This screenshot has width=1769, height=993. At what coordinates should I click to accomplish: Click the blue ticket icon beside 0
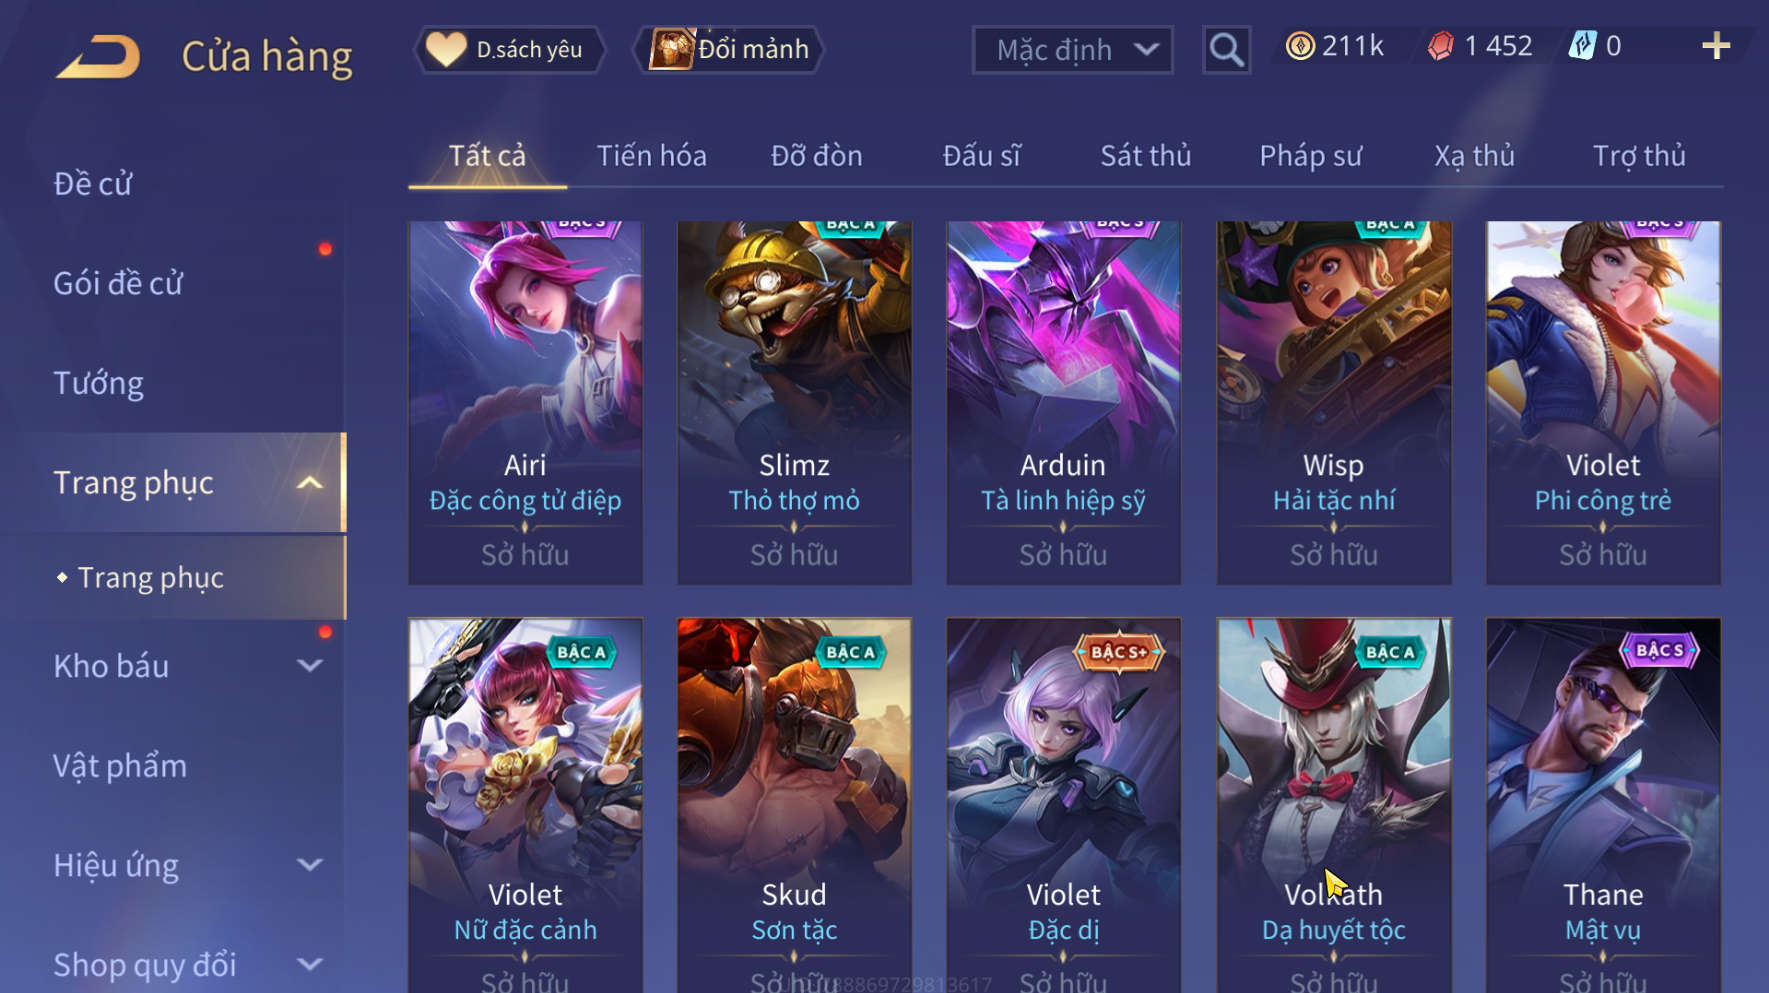(1583, 46)
